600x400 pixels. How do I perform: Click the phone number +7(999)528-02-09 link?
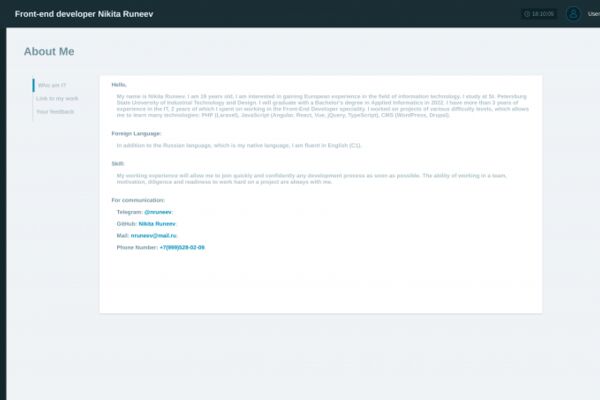(x=182, y=248)
